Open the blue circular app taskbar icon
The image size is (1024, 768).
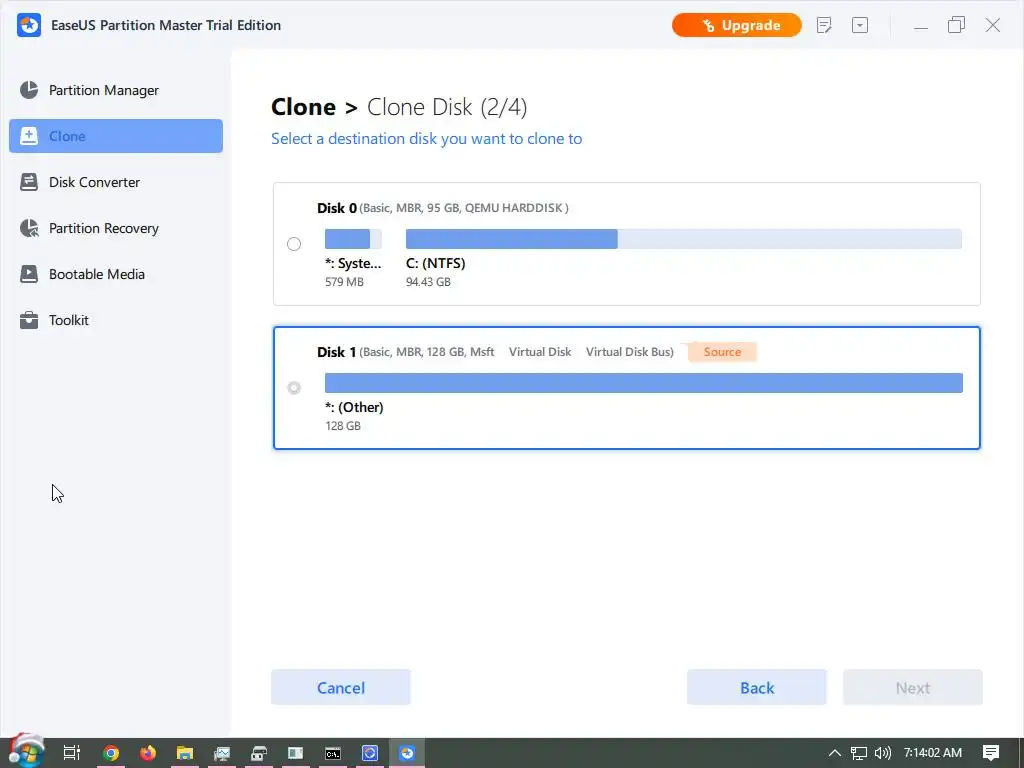tap(370, 753)
